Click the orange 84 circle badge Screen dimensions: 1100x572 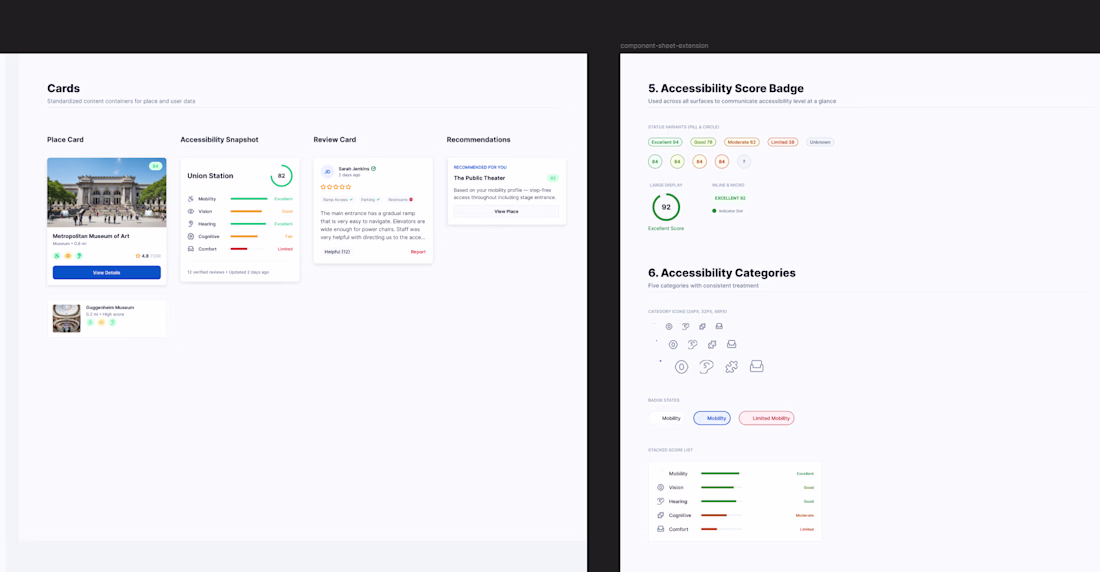699,161
